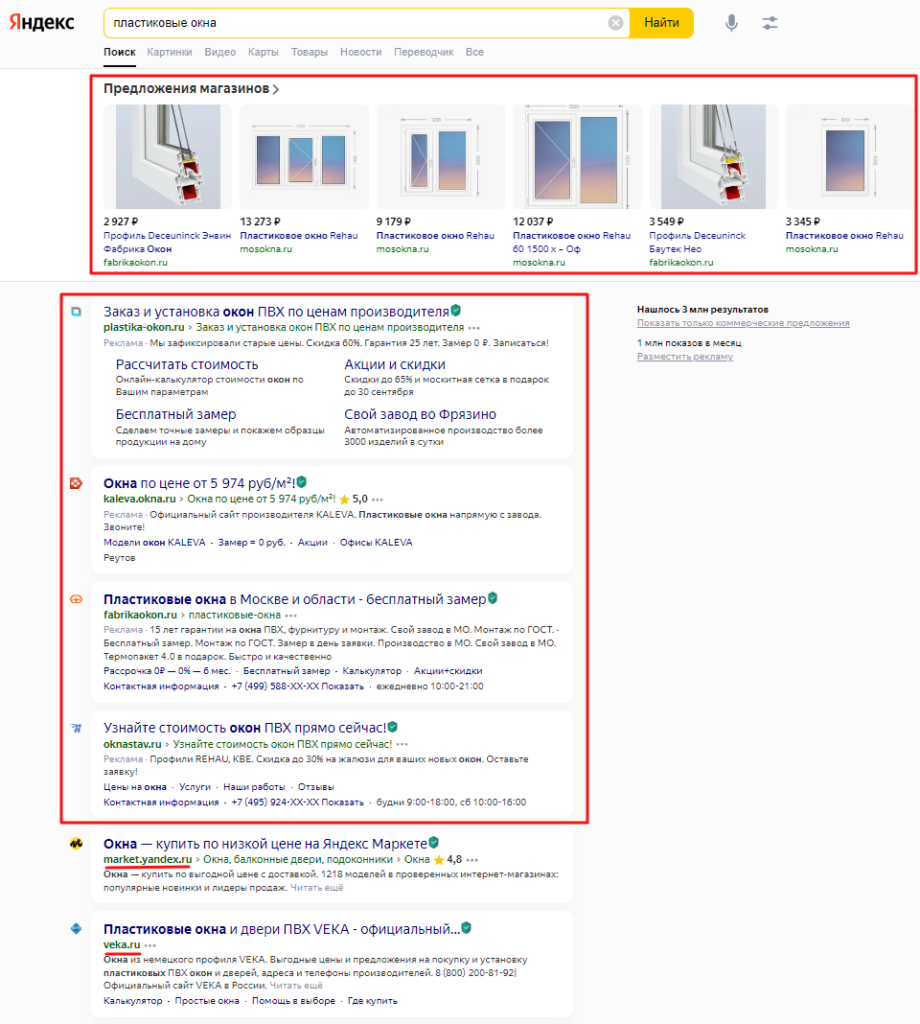Open Офисы KALEVA link

(376, 543)
